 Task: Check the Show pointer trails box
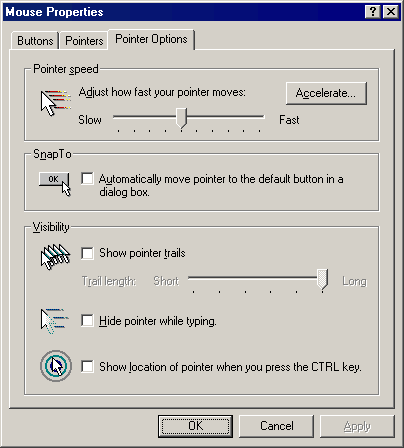[x=87, y=253]
